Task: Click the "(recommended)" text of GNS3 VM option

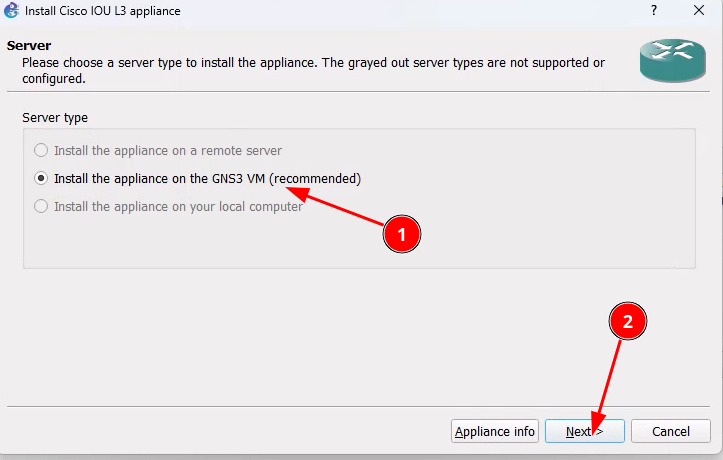Action: coord(315,179)
